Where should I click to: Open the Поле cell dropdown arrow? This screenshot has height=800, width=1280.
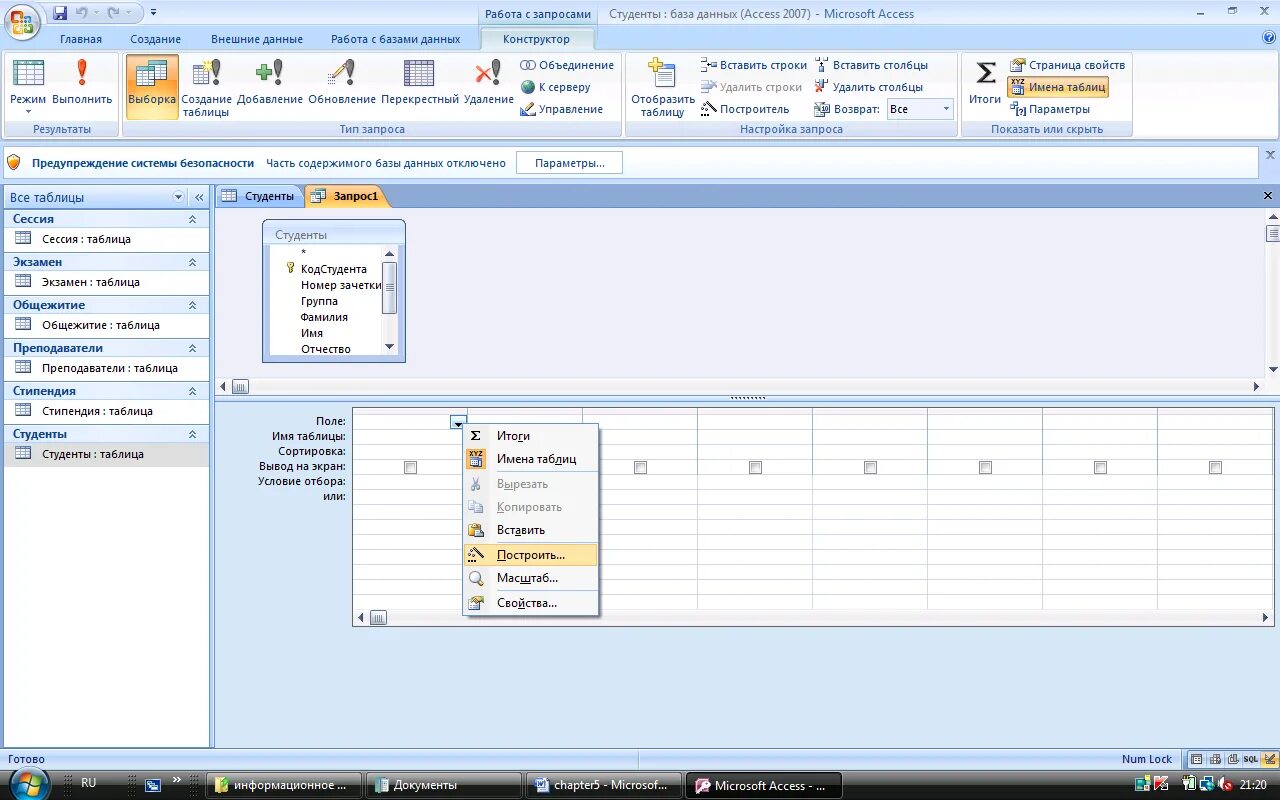coord(458,423)
